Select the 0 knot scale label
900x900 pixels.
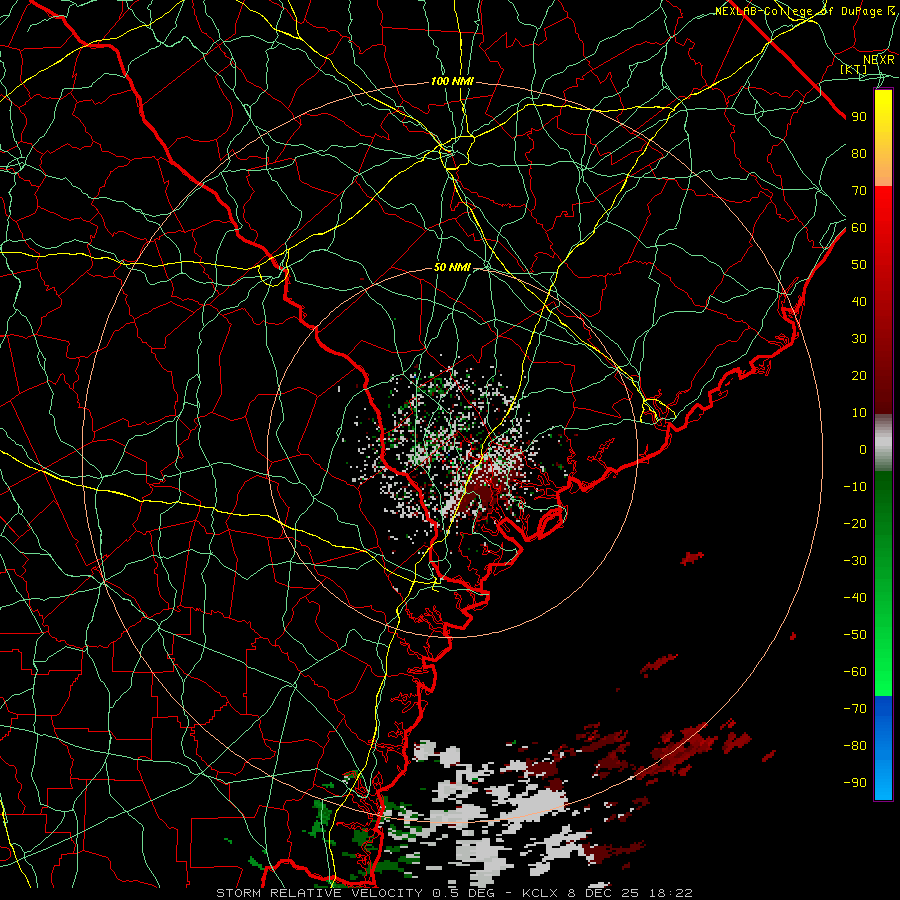tap(863, 450)
